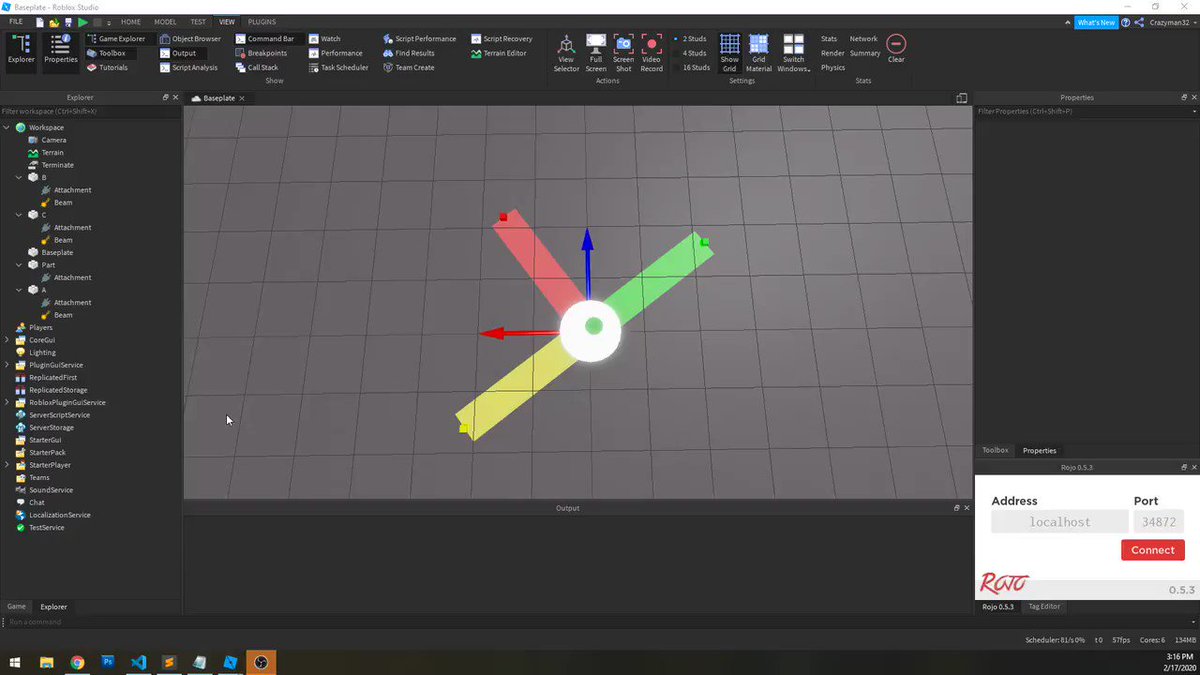Toggle the Toolbox window
1200x675 pixels.
[x=106, y=53]
